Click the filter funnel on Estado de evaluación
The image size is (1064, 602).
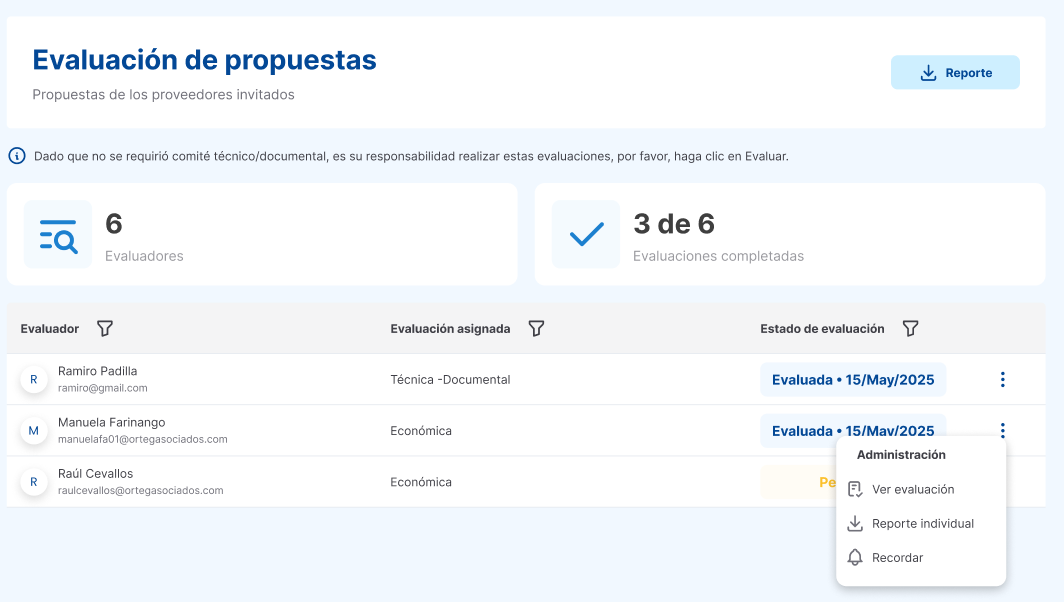coord(910,328)
